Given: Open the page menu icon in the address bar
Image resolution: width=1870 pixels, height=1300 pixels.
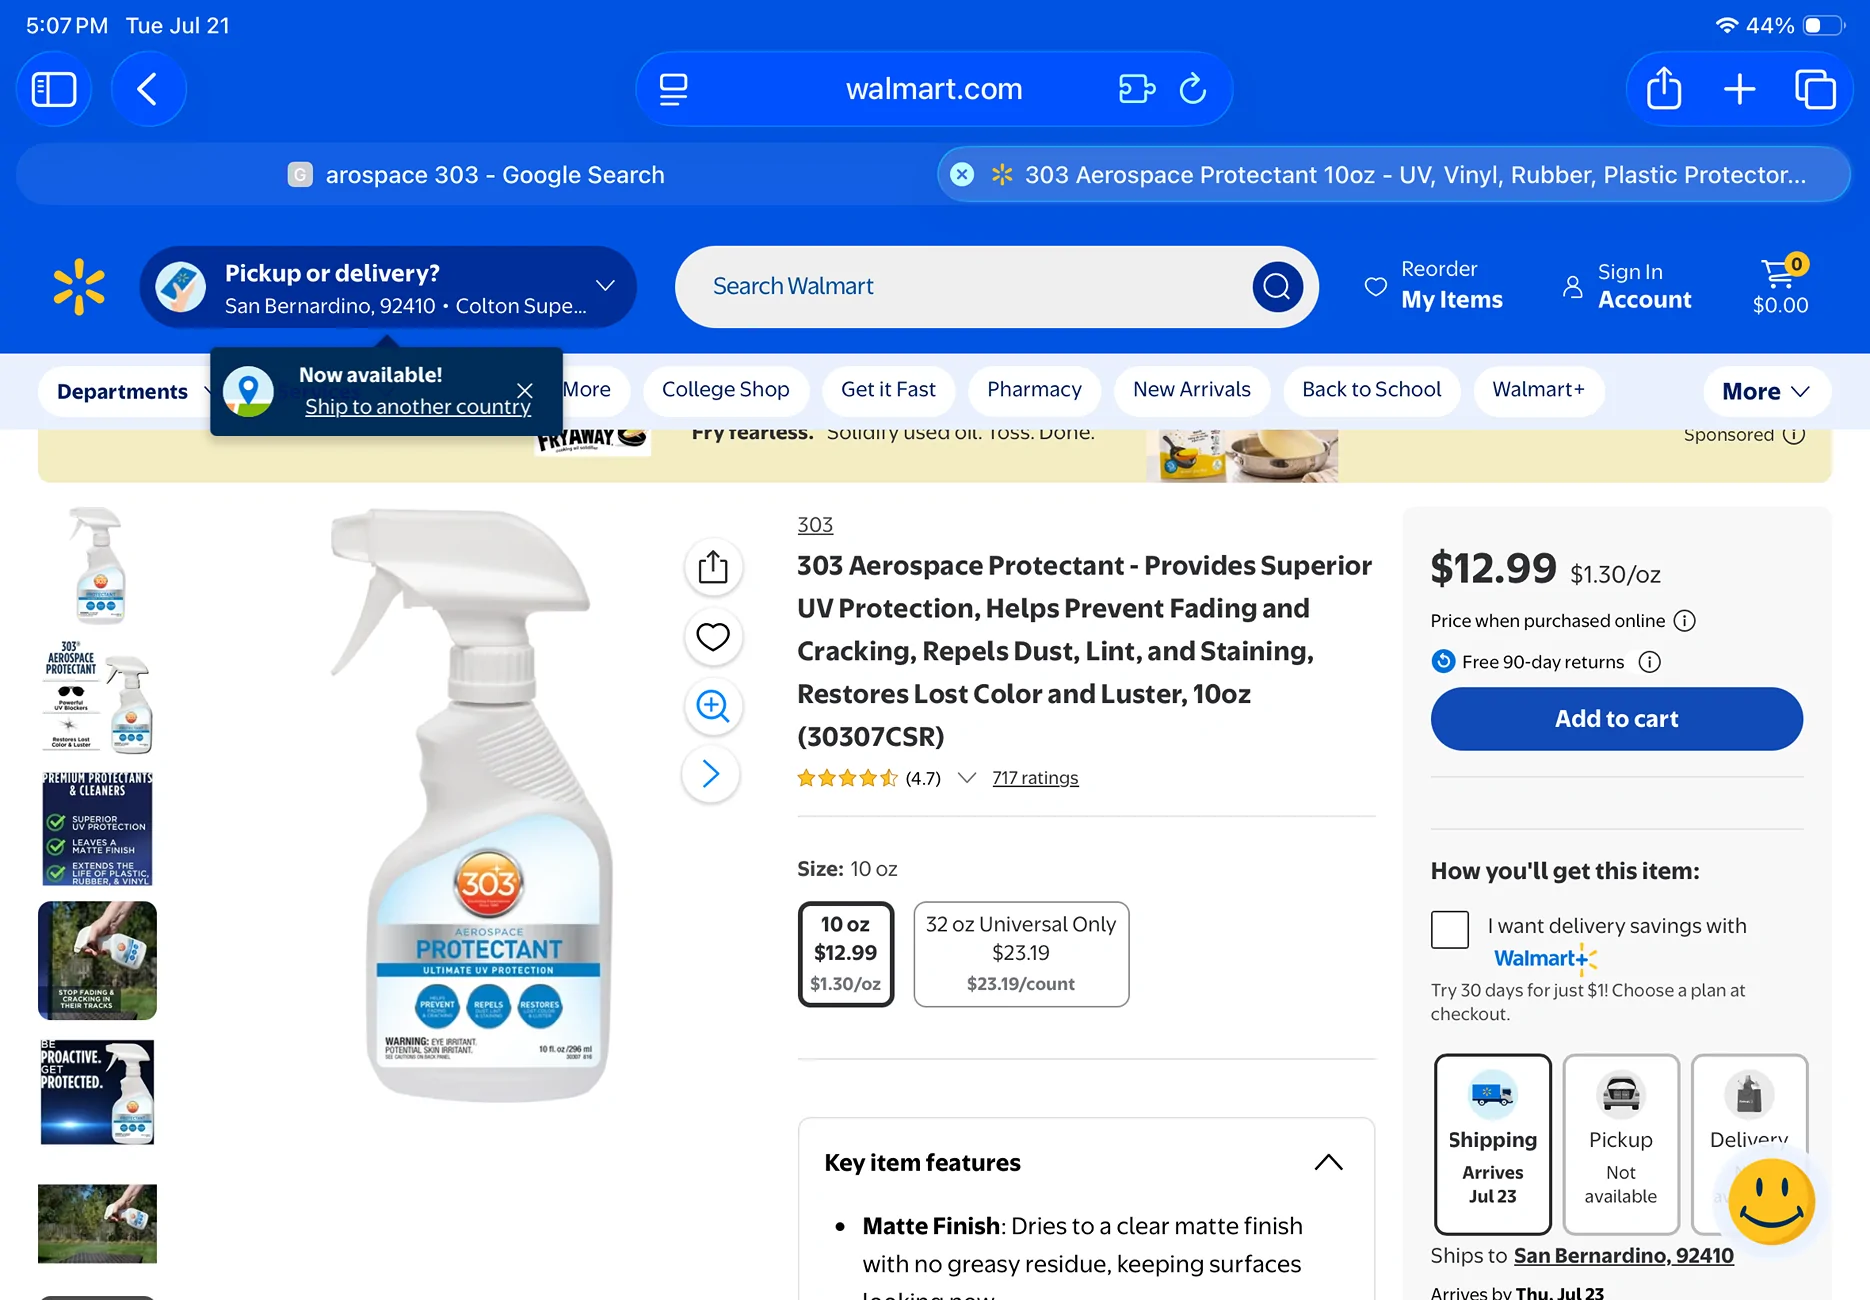Looking at the screenshot, I should pos(673,89).
